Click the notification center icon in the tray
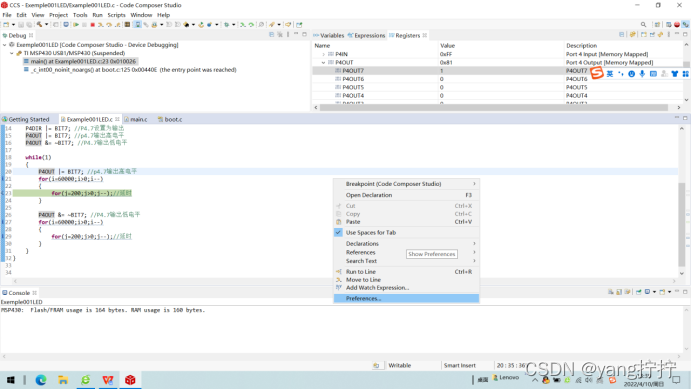 (676, 380)
